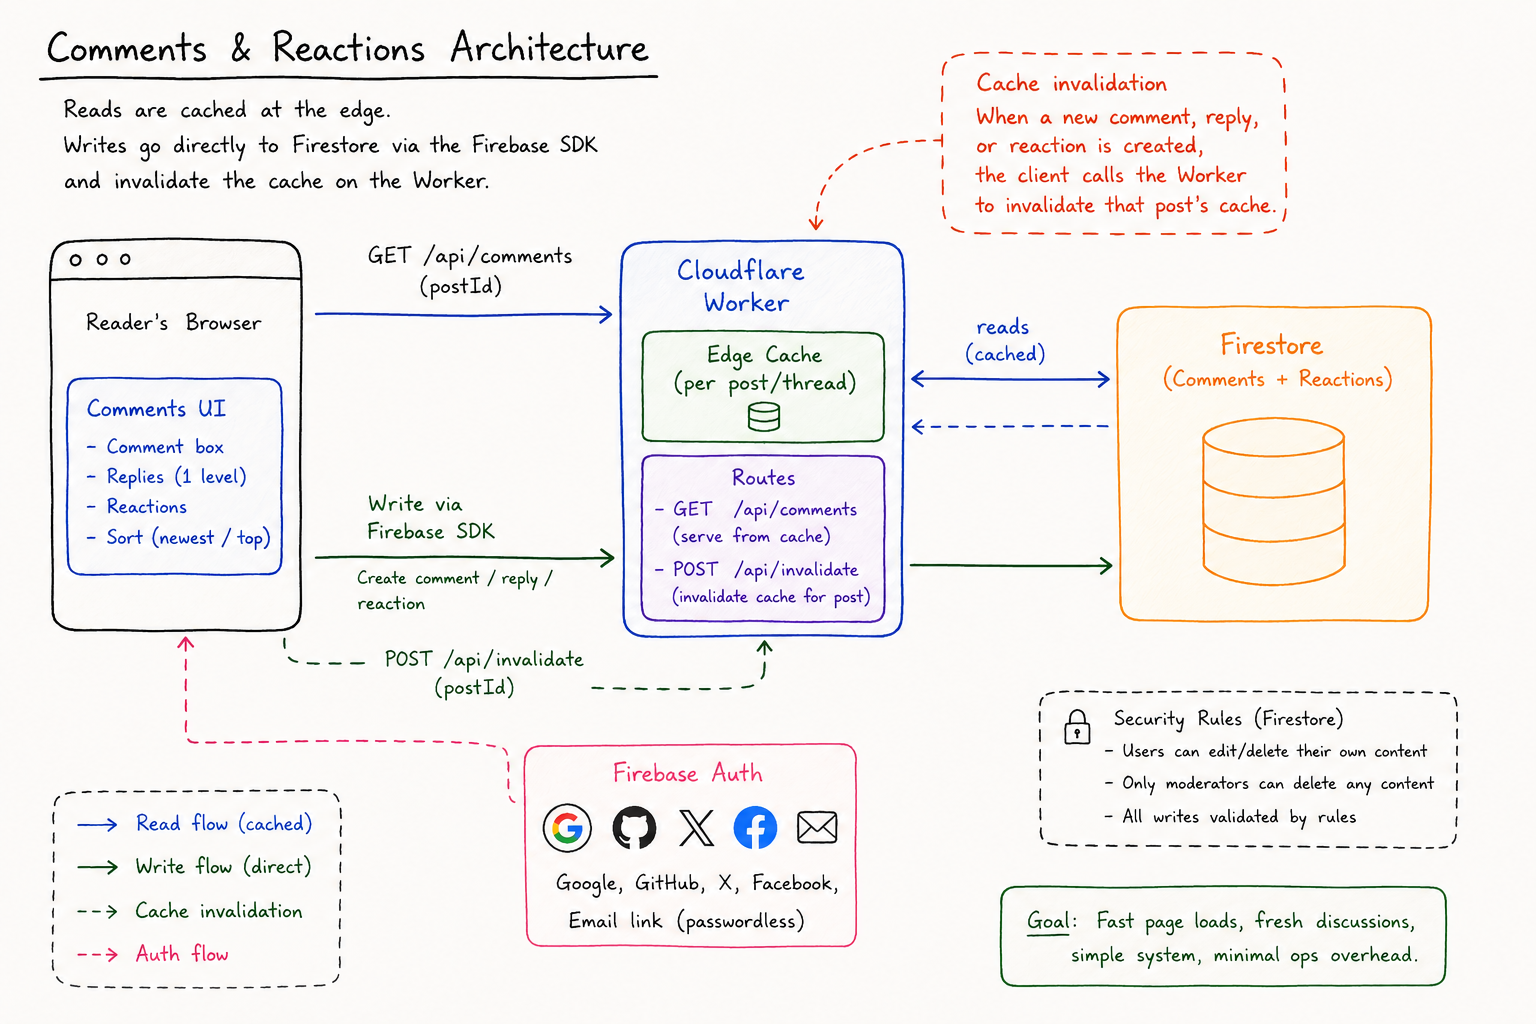Click "All writes validated by rules"
The height and width of the screenshot is (1024, 1536).
tap(1239, 817)
